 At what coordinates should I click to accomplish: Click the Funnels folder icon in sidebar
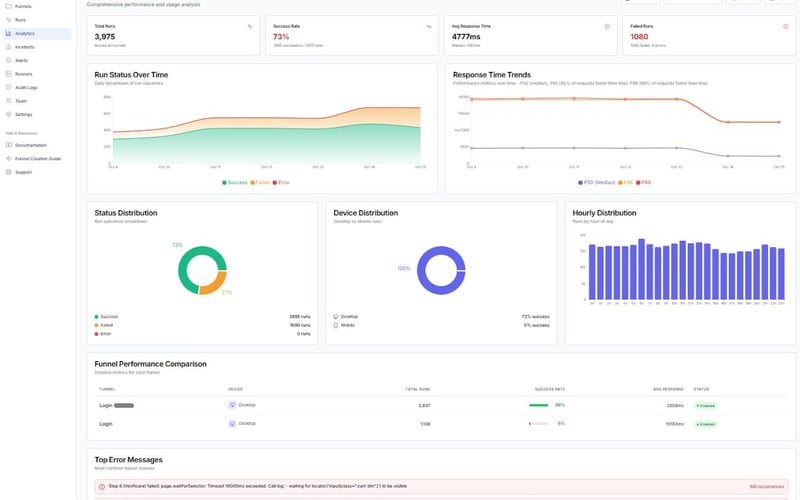click(x=8, y=6)
